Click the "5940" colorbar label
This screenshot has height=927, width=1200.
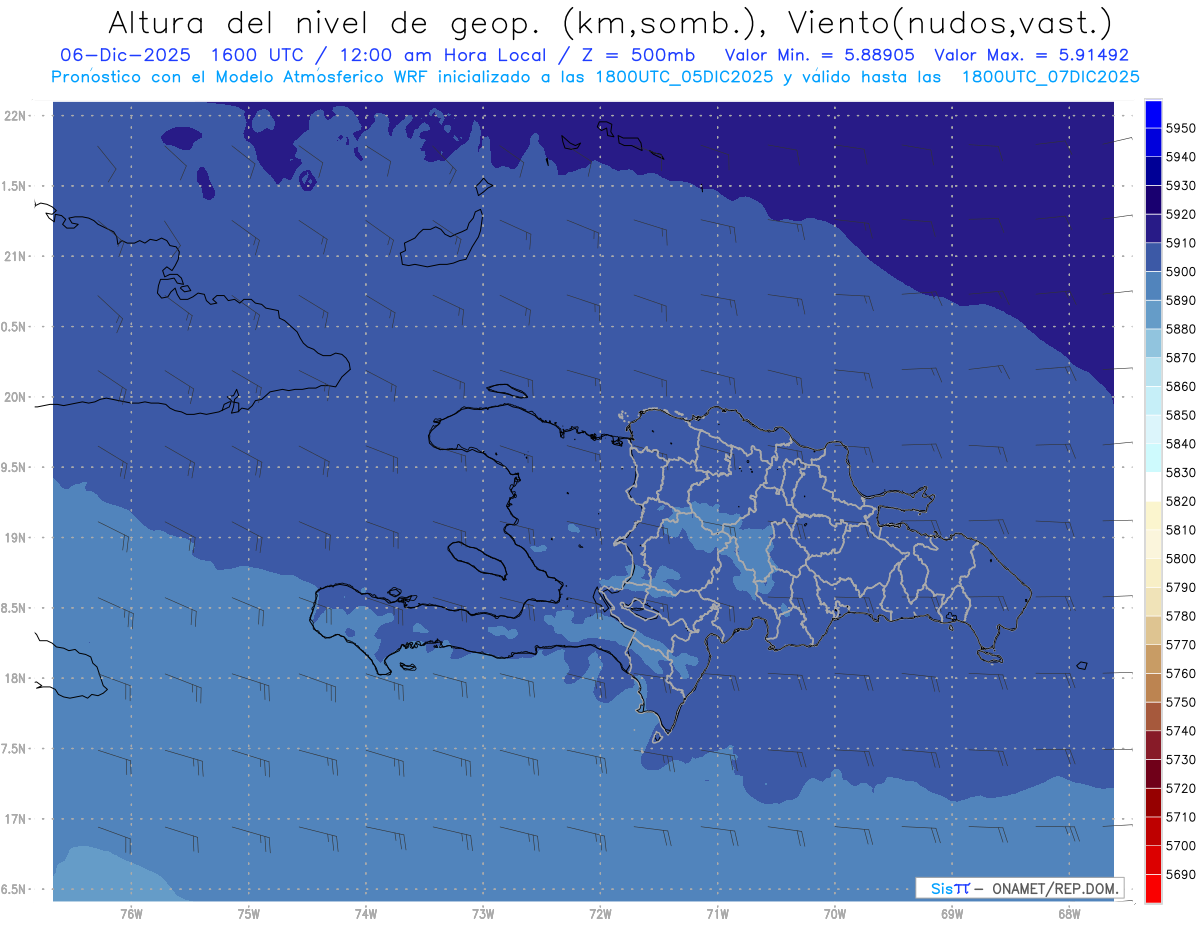tap(1180, 157)
